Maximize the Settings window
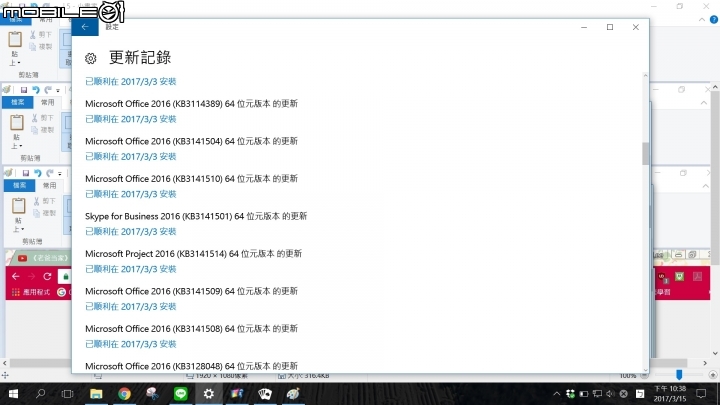720x405 pixels. (x=610, y=27)
